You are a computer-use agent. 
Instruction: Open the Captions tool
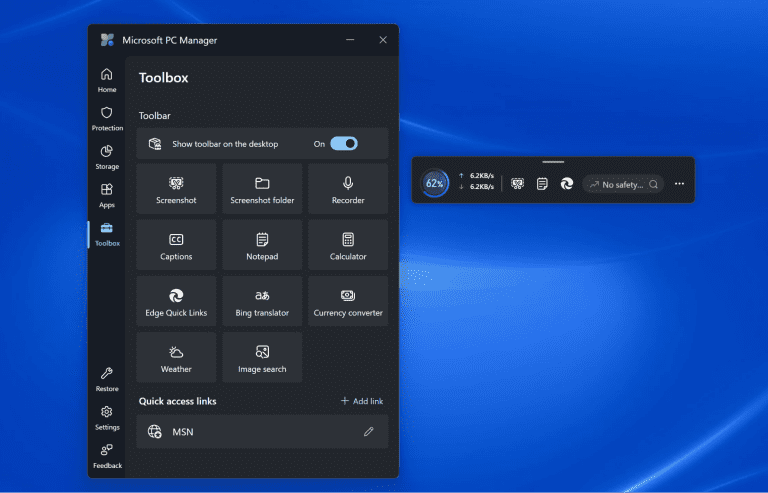[176, 245]
